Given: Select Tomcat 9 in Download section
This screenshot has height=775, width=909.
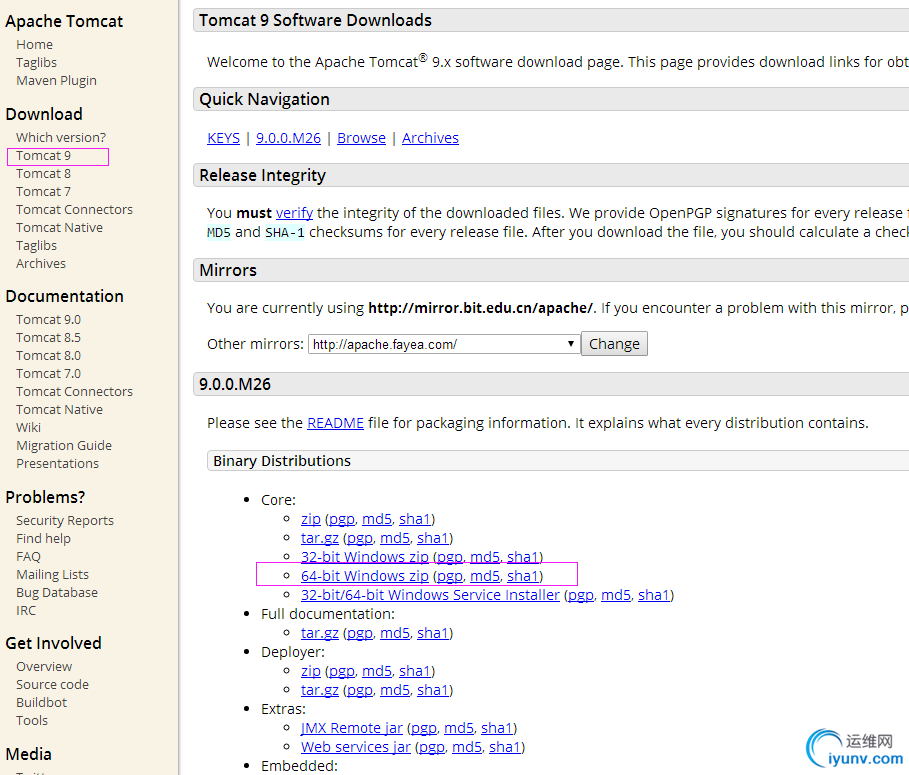Looking at the screenshot, I should tap(43, 155).
